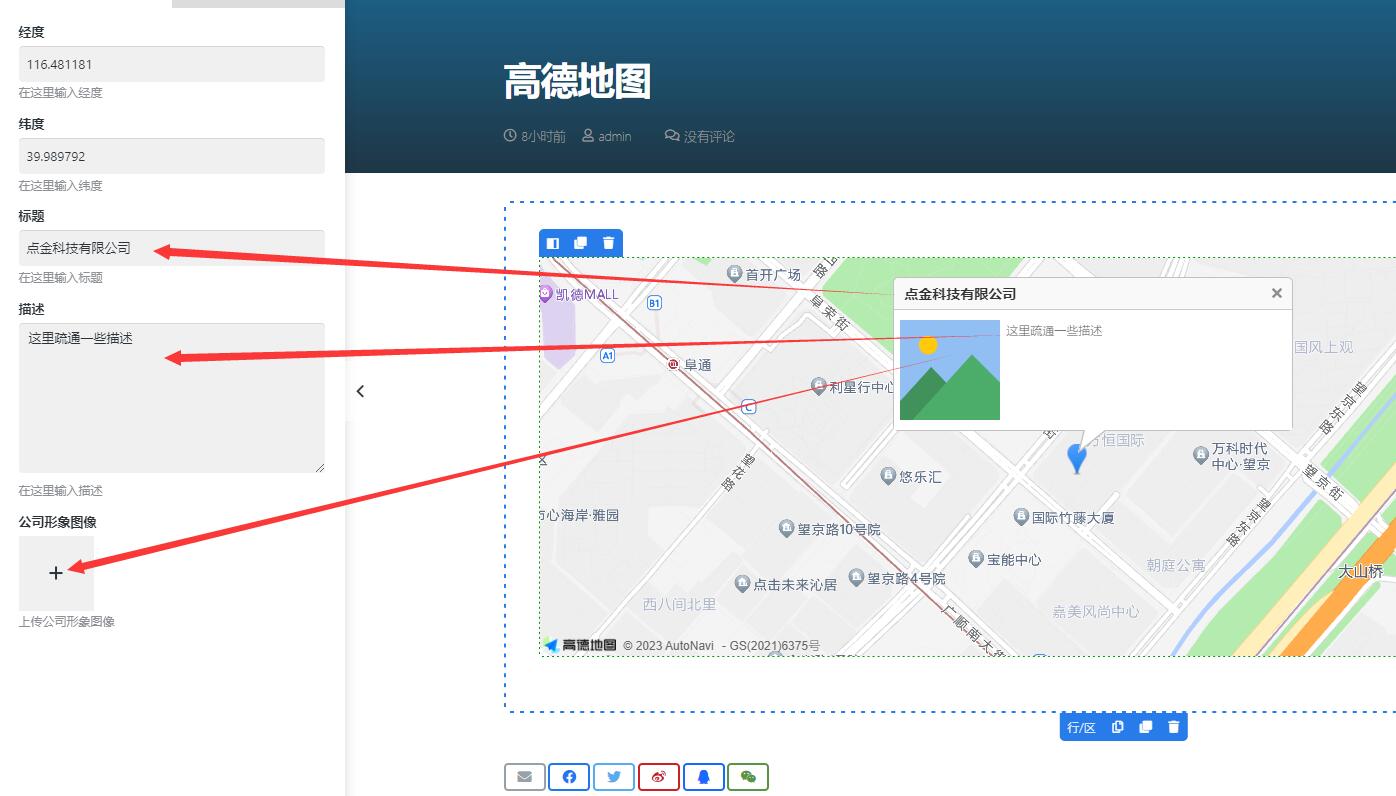The height and width of the screenshot is (796, 1396).
Task: Click the 悠乐汇 map point
Action: tap(911, 477)
